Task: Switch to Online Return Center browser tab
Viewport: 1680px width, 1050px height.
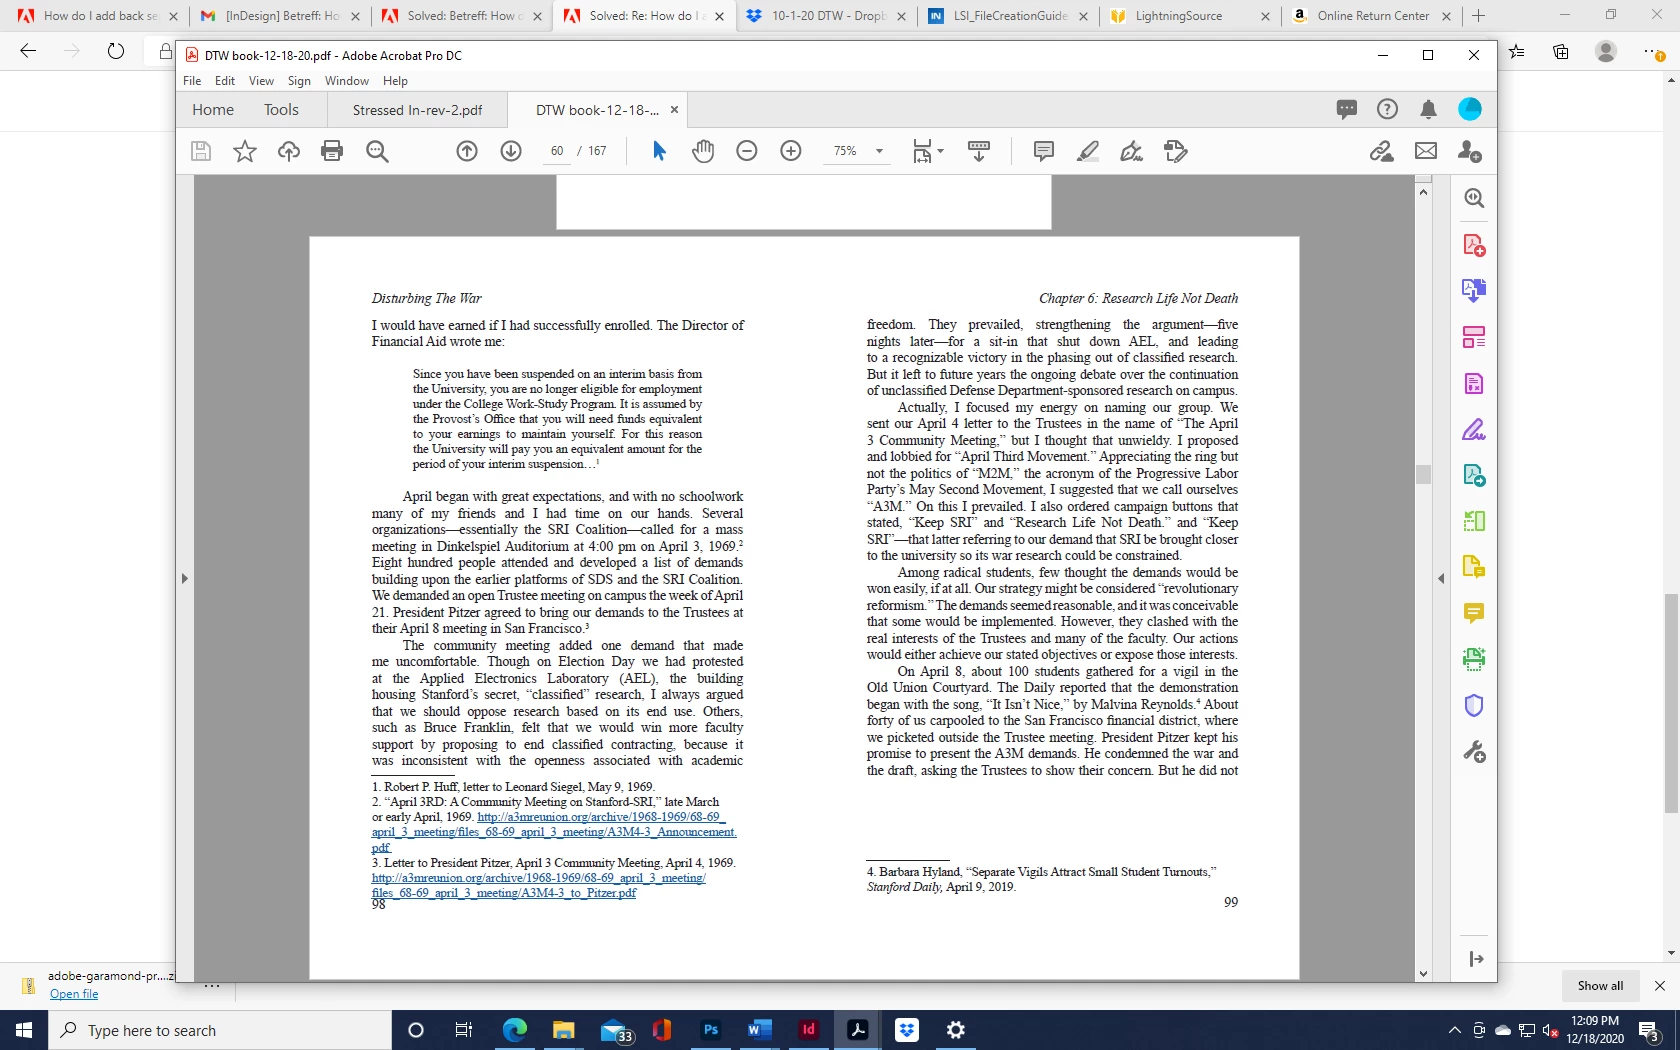Action: [x=1371, y=16]
